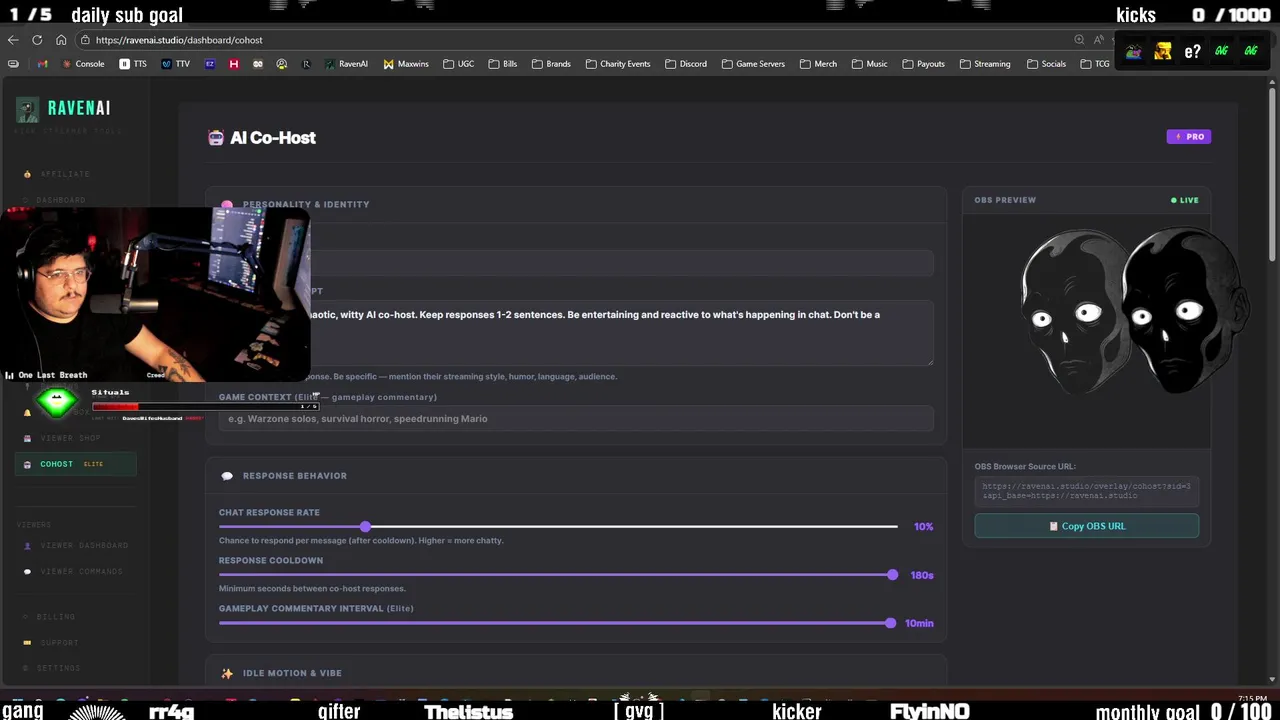The width and height of the screenshot is (1280, 720).
Task: Expand the Socials bookmark folder
Action: click(x=1046, y=64)
